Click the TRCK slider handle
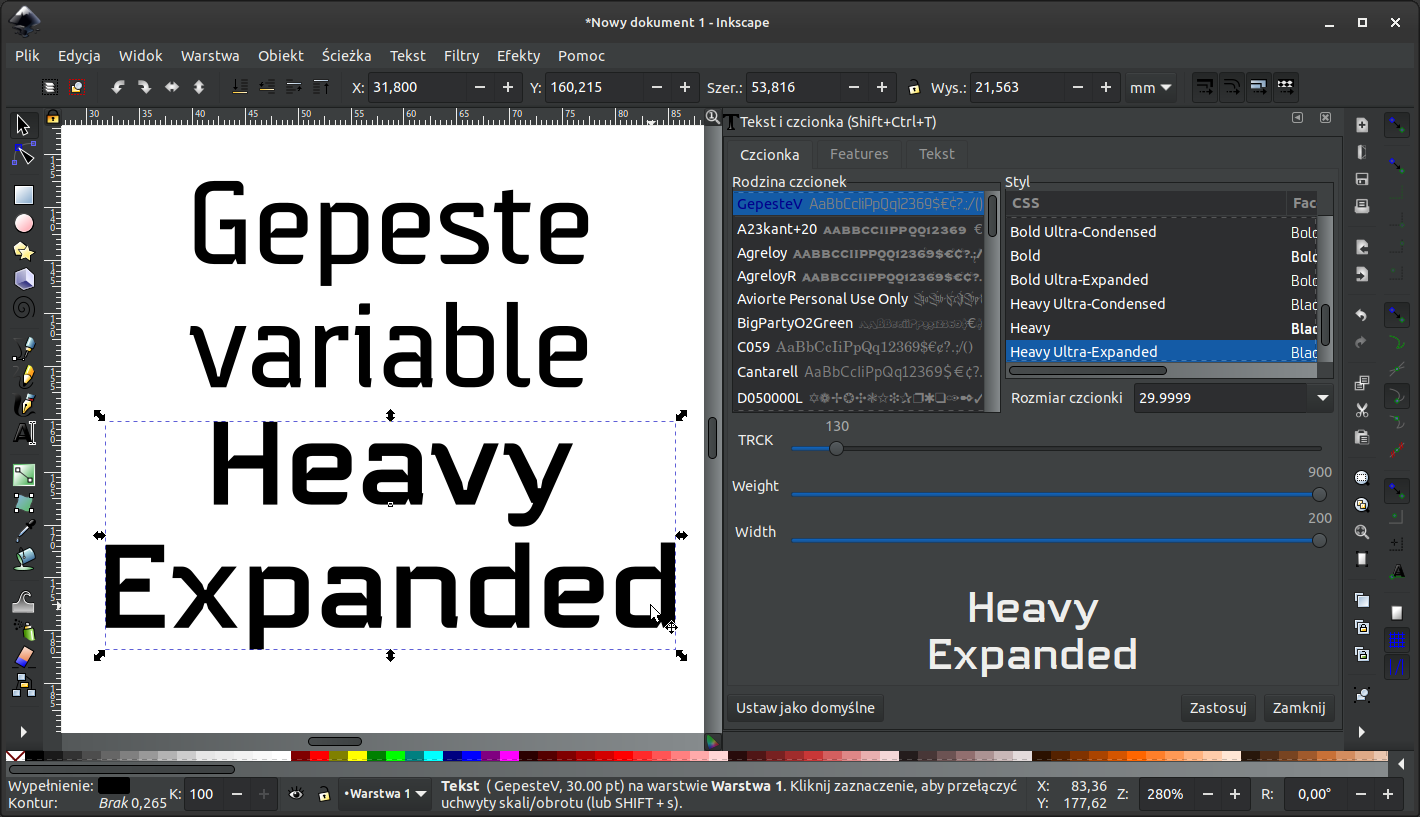Viewport: 1420px width, 817px height. pyautogui.click(x=836, y=448)
